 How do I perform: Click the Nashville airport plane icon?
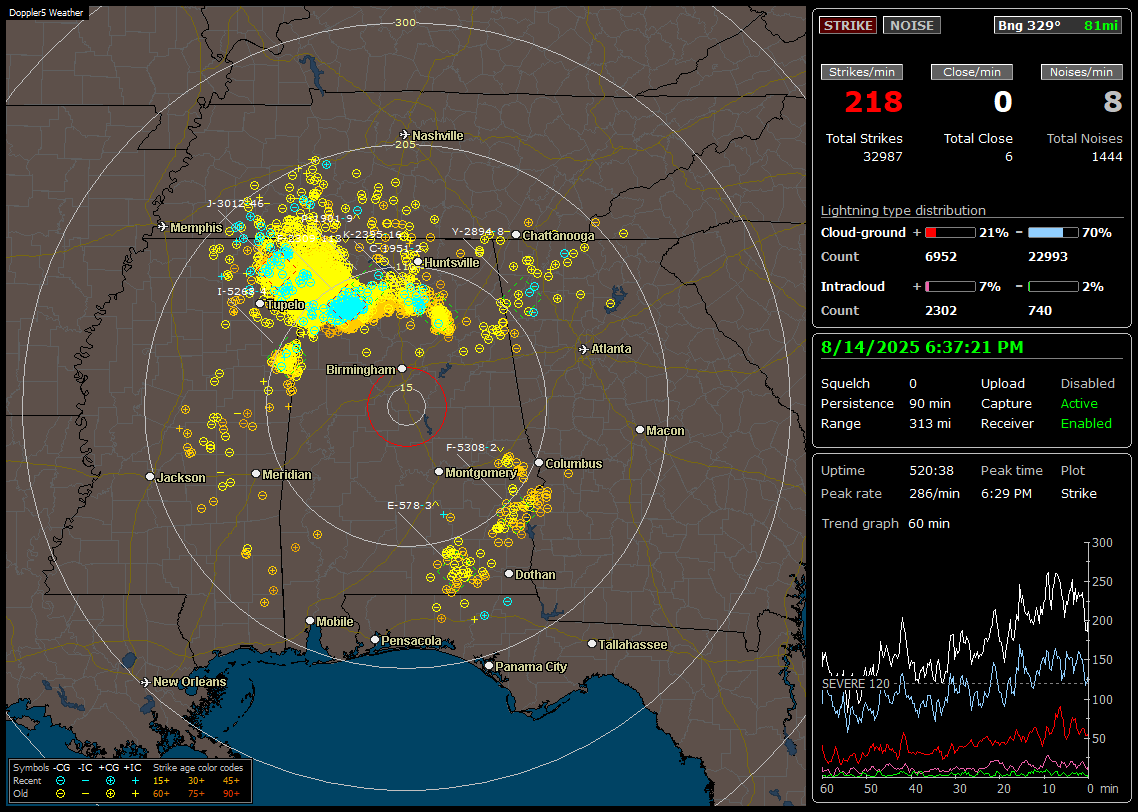404,135
